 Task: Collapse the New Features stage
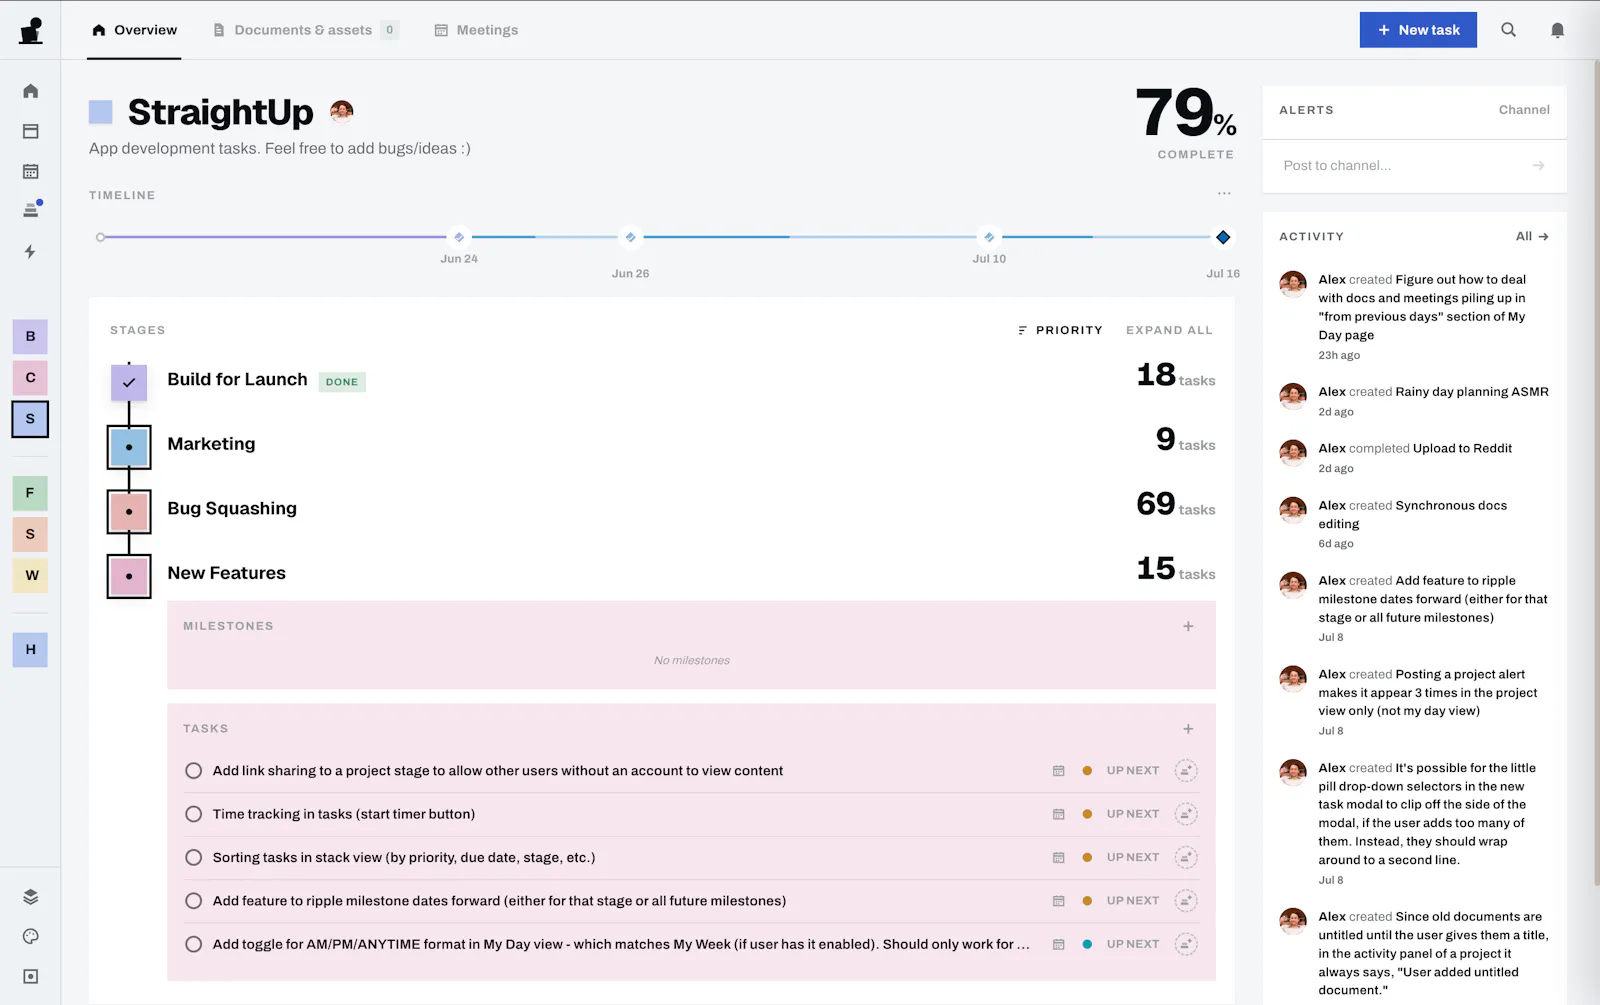[129, 576]
